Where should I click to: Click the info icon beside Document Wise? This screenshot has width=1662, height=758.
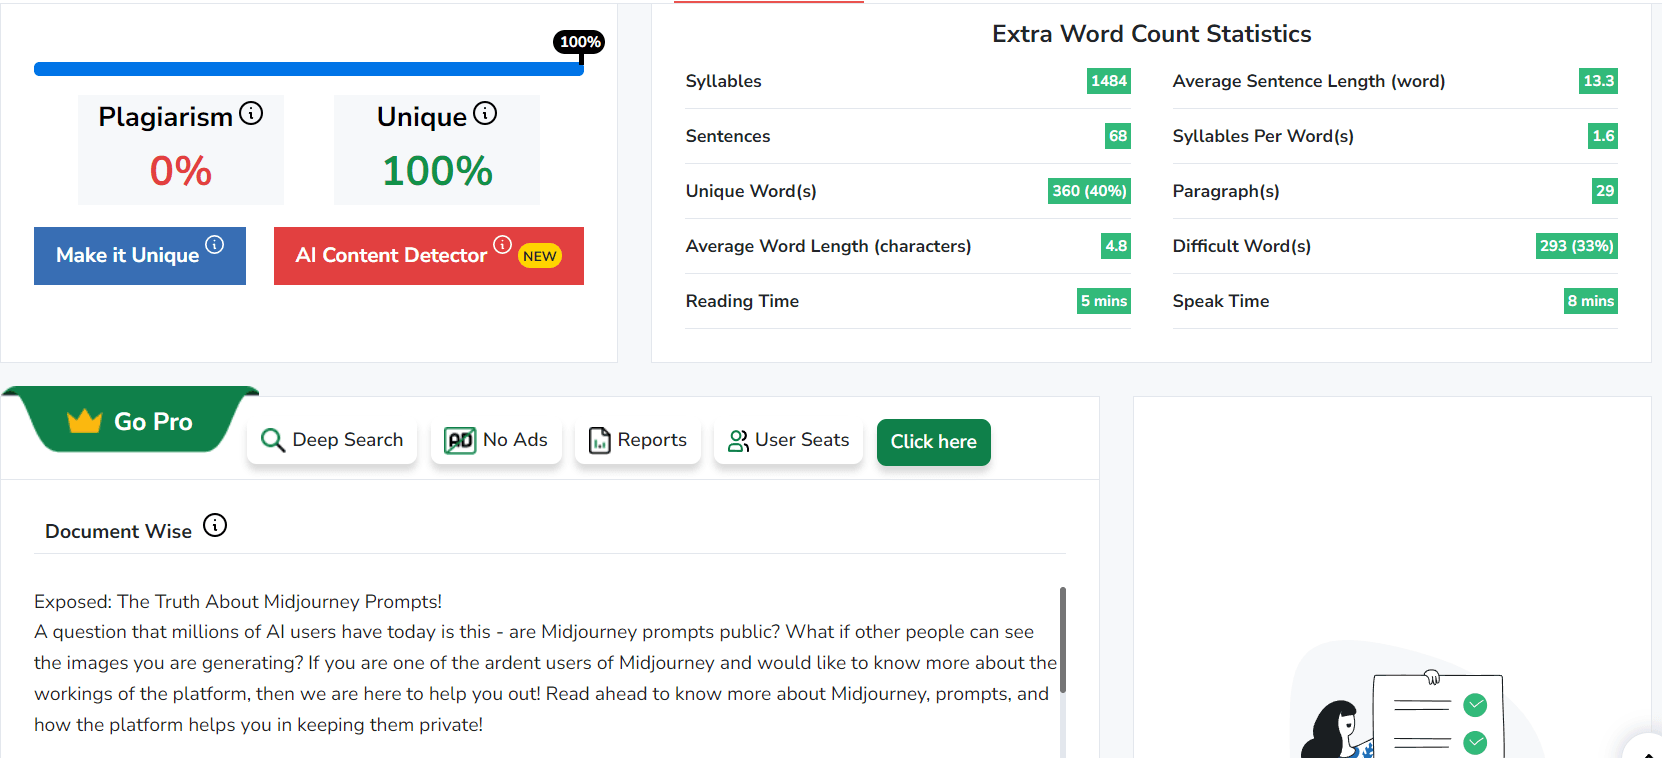tap(215, 525)
